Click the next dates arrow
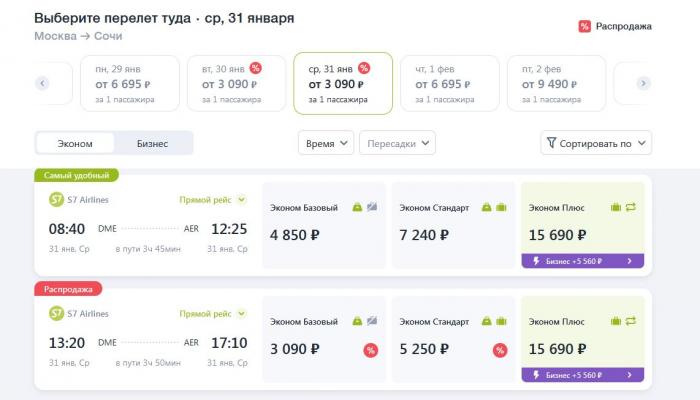This screenshot has width=700, height=400. (643, 83)
